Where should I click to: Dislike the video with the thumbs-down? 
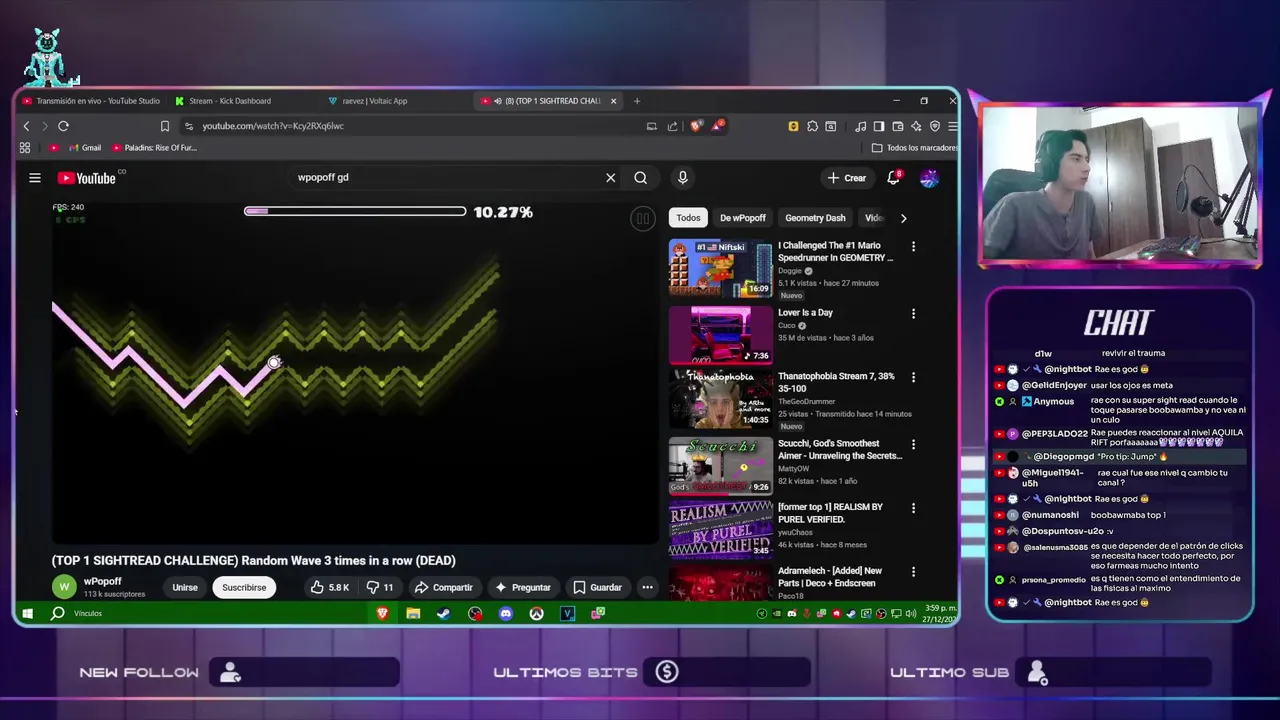(x=380, y=587)
